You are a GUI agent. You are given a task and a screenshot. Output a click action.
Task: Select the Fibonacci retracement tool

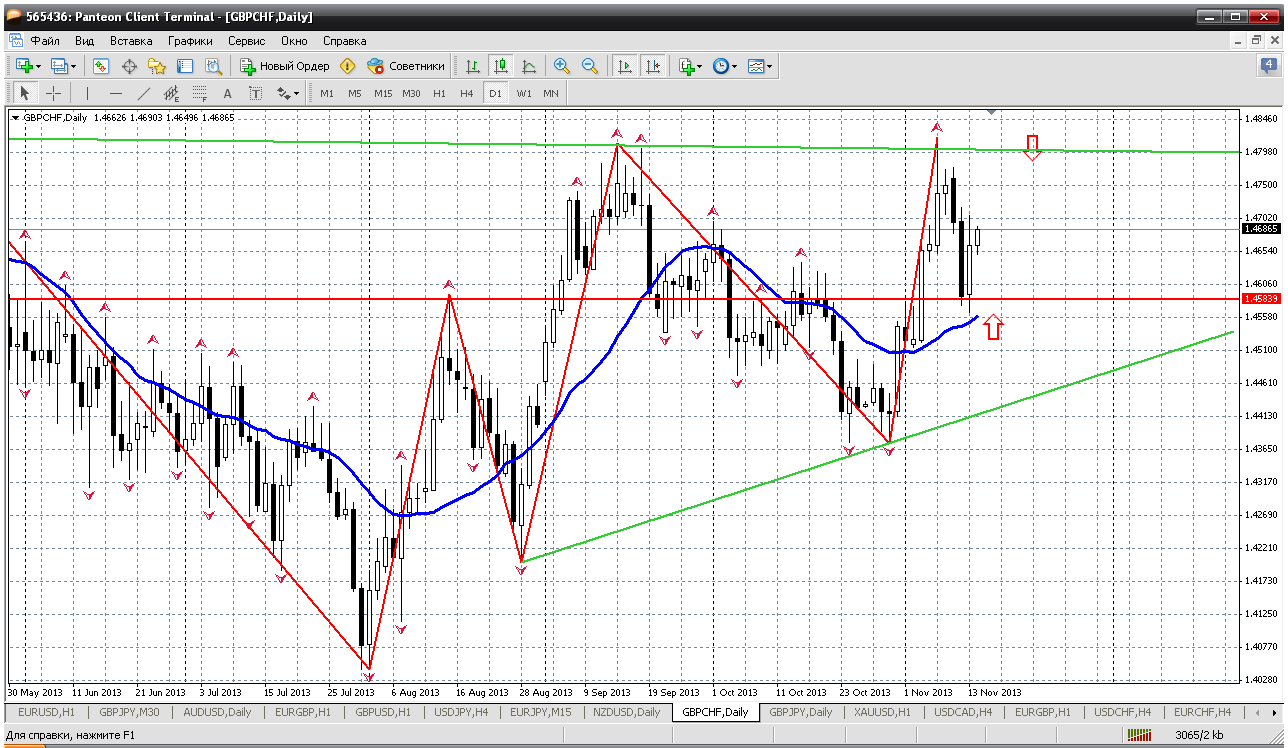[200, 93]
